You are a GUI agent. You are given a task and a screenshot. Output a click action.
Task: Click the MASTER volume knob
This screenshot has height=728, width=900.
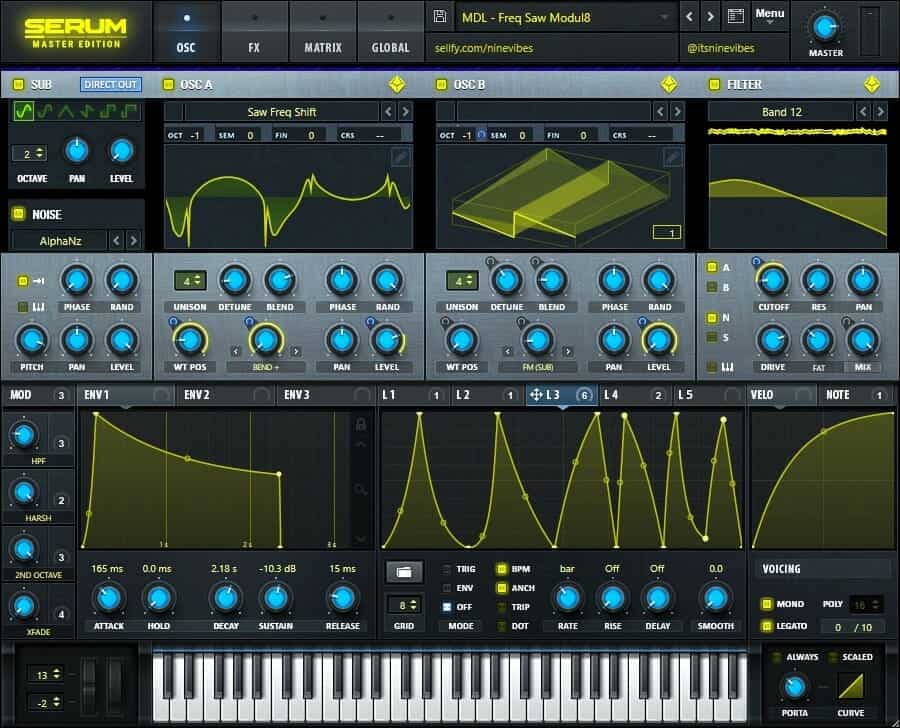[825, 27]
